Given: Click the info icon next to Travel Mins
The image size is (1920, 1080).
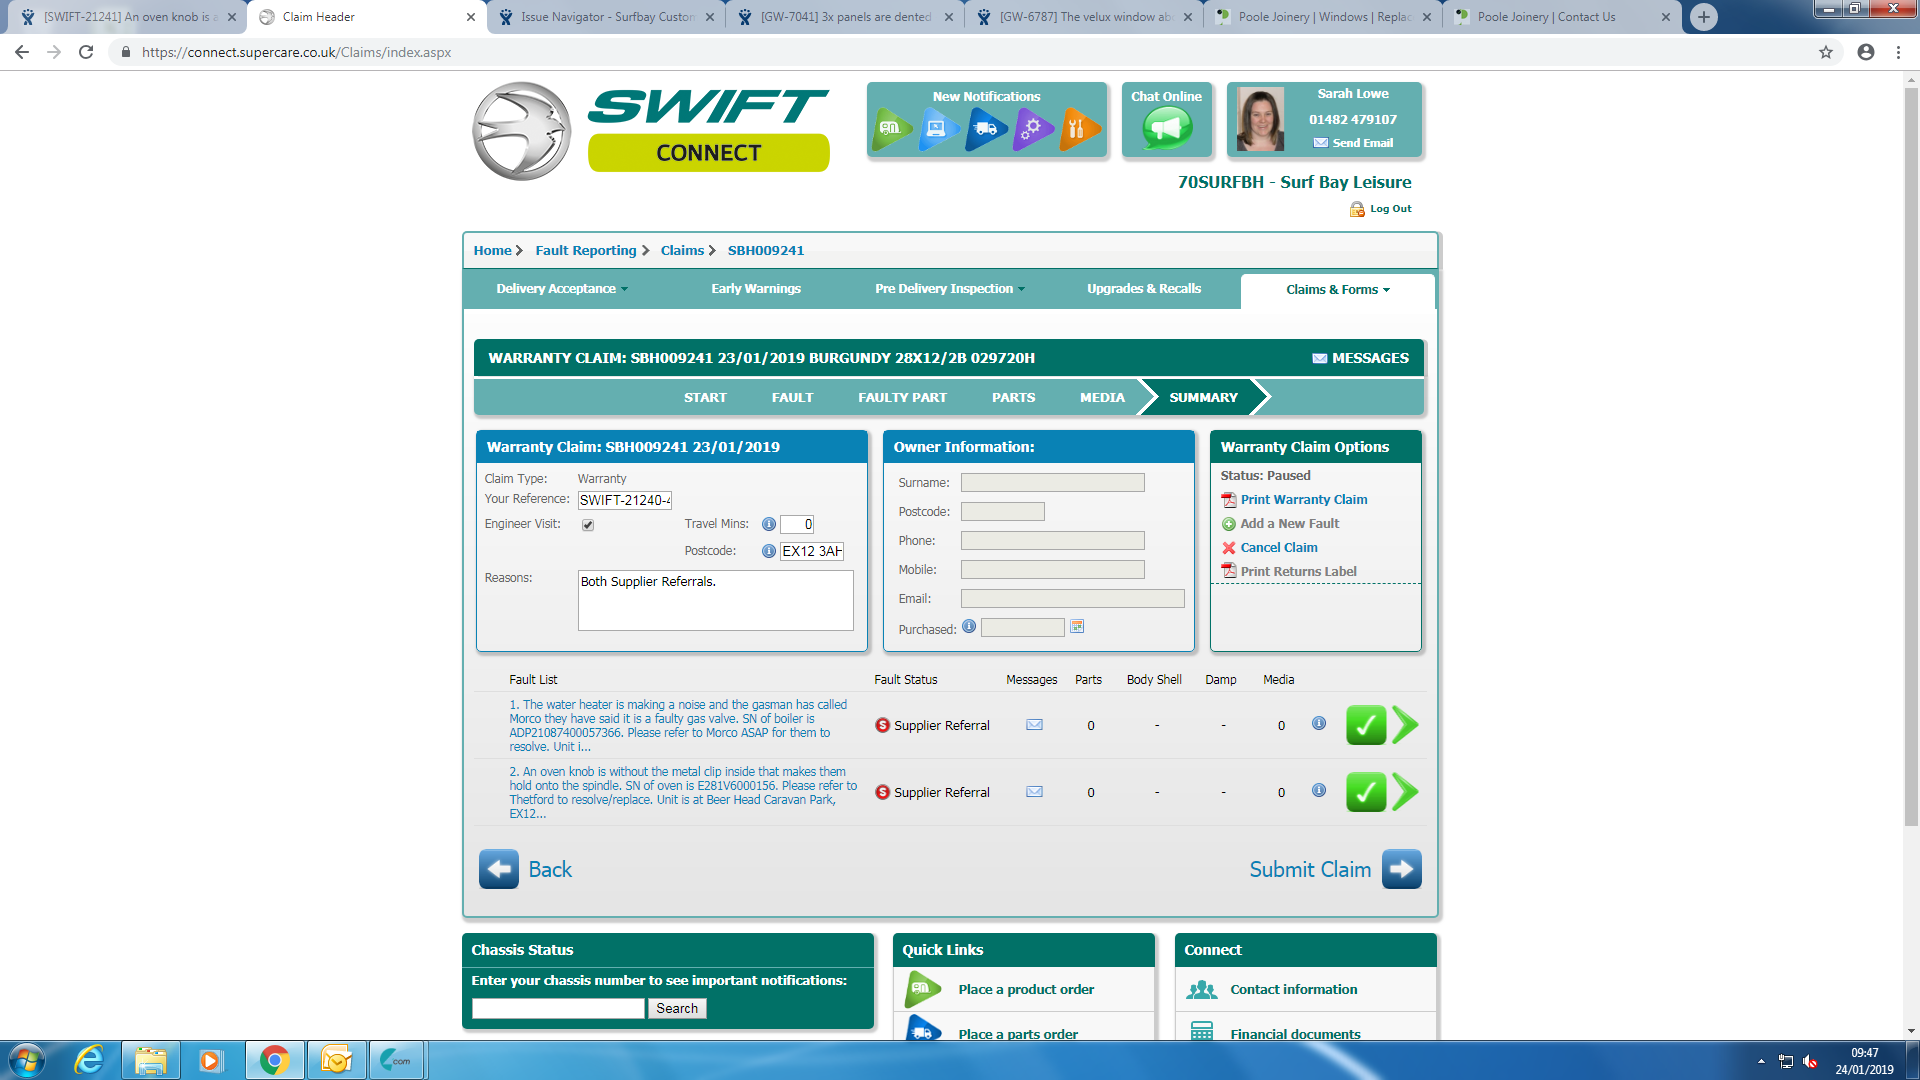Looking at the screenshot, I should 768,524.
